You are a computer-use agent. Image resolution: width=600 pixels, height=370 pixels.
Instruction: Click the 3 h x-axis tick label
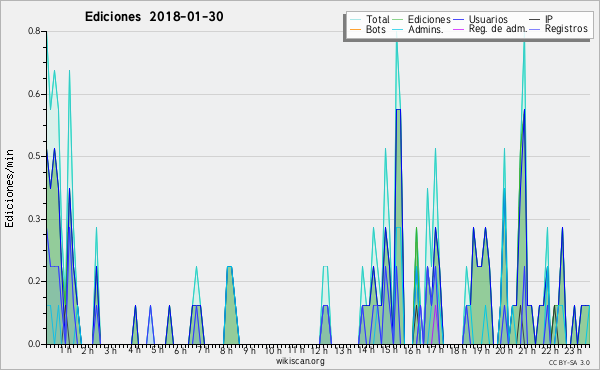click(x=111, y=350)
